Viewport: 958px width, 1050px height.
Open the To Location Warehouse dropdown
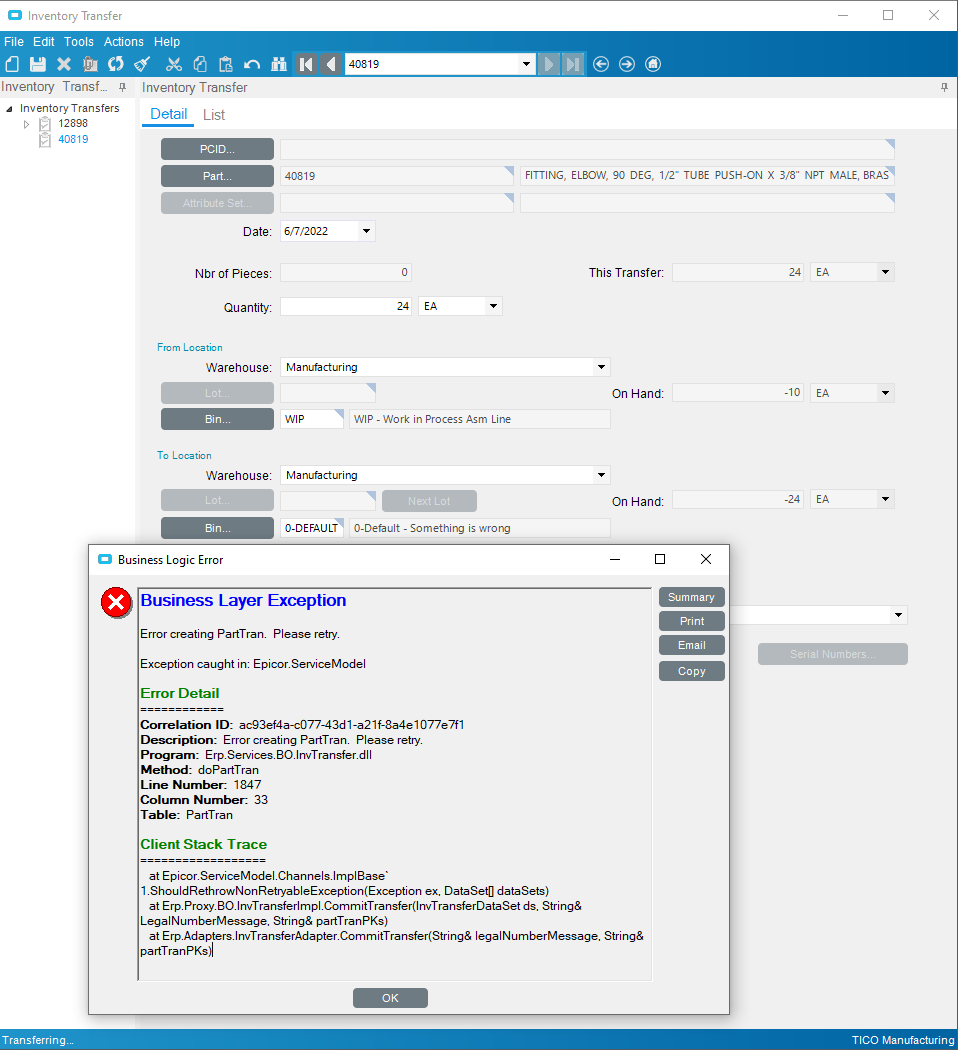click(601, 475)
